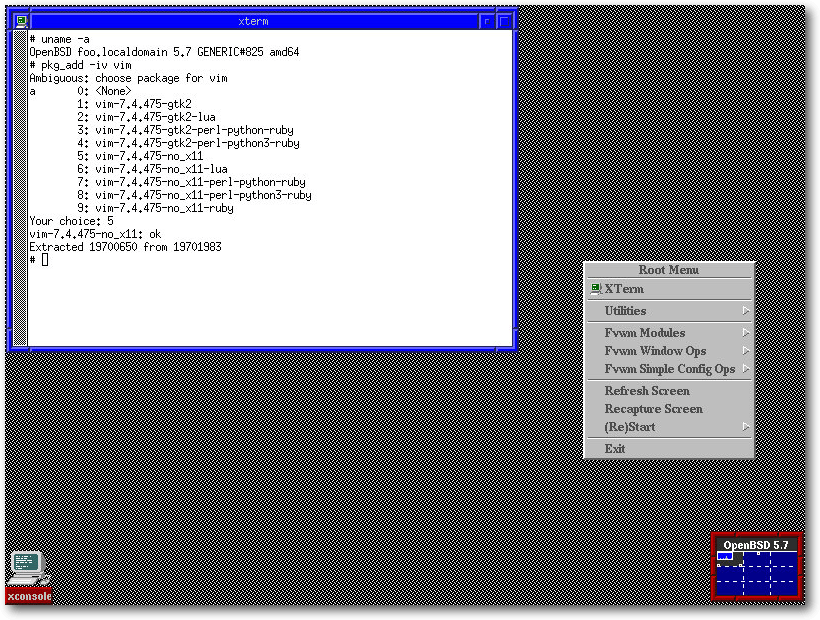Click '4: vim-7.4.475-gtk2-perl-python3-ruby' line
The width and height of the screenshot is (820, 620).
coord(188,143)
